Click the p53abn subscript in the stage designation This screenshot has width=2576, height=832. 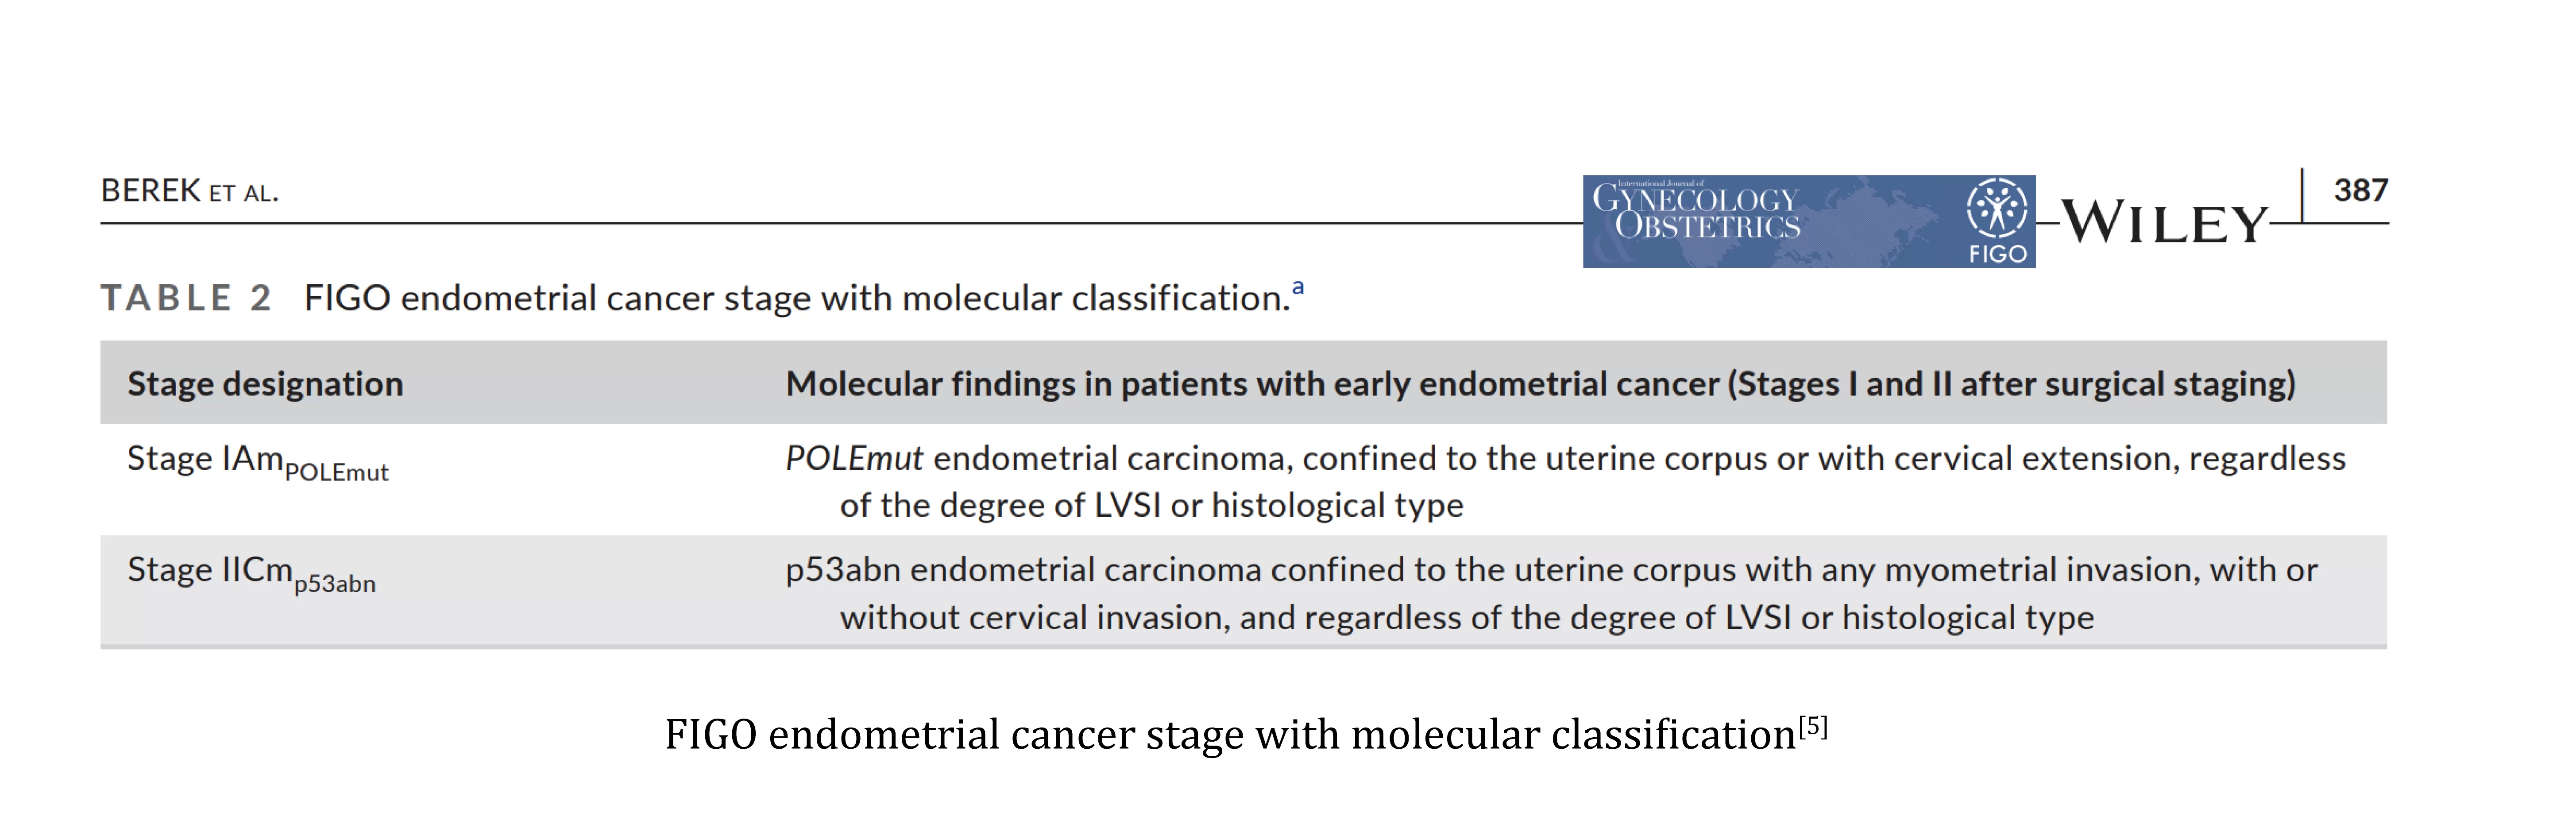click(335, 583)
